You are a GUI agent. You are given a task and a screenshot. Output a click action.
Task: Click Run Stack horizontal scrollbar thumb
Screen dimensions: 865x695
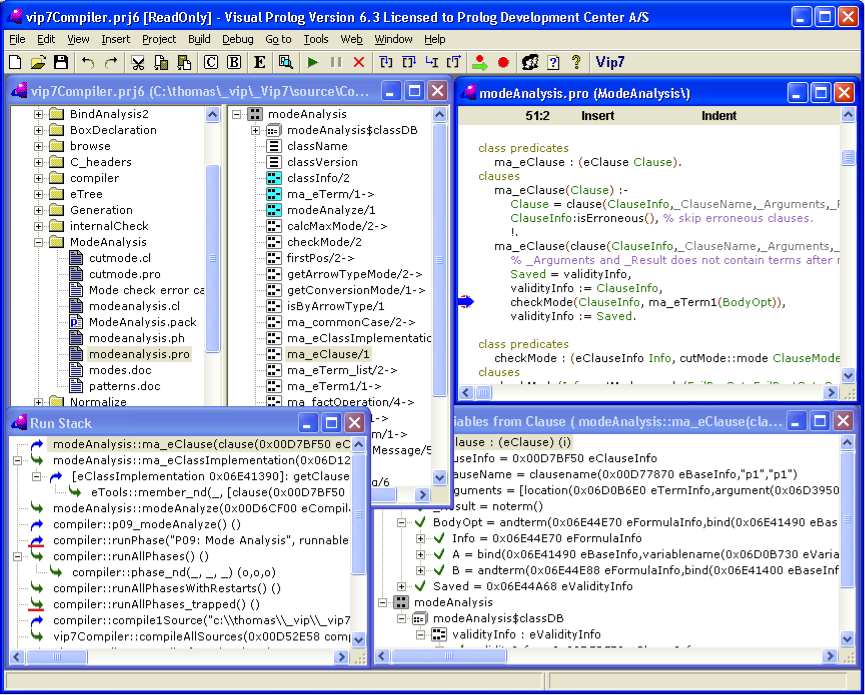click(57, 657)
